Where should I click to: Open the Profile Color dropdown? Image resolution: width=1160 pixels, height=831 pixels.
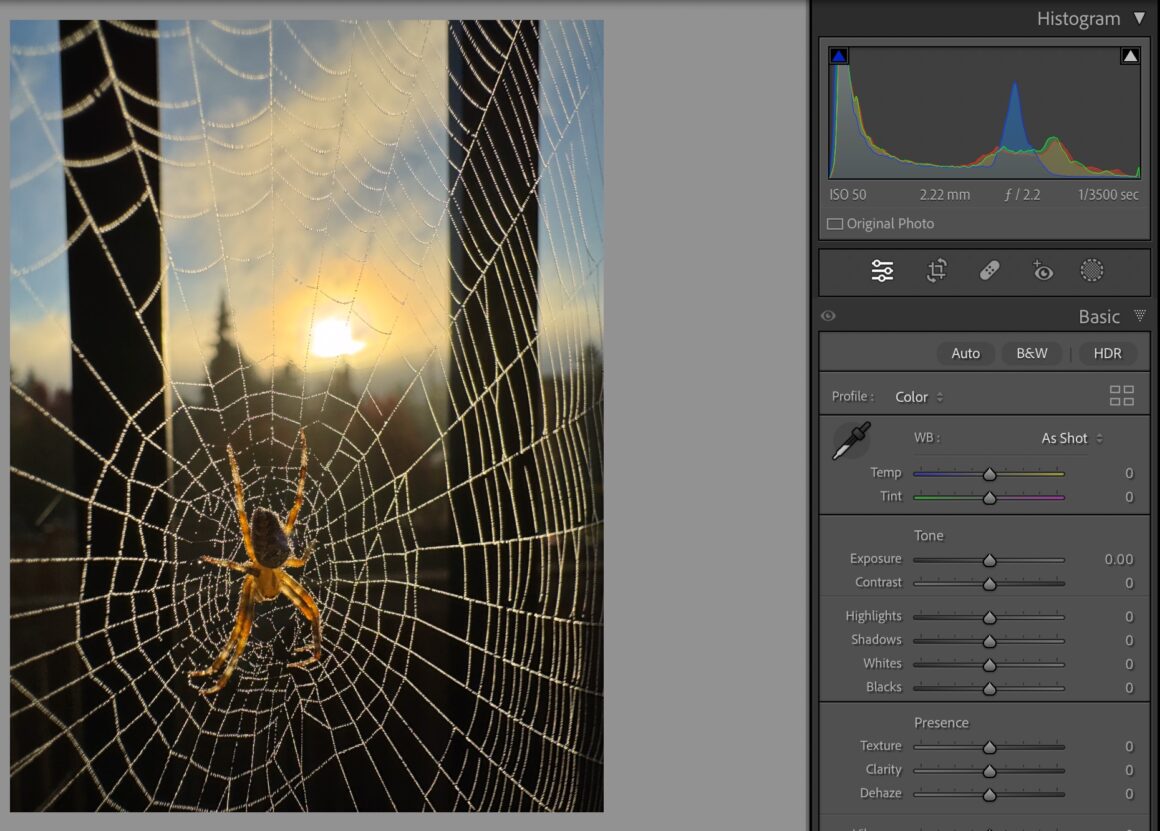click(x=919, y=397)
